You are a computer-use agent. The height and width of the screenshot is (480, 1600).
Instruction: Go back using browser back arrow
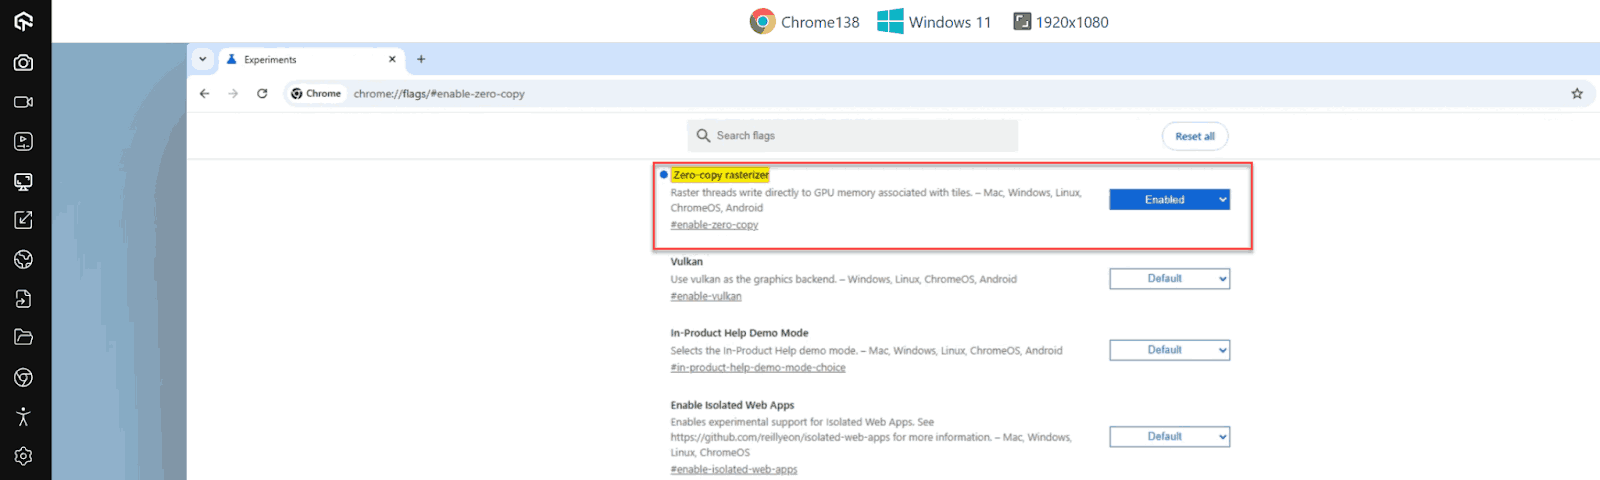[x=205, y=94]
